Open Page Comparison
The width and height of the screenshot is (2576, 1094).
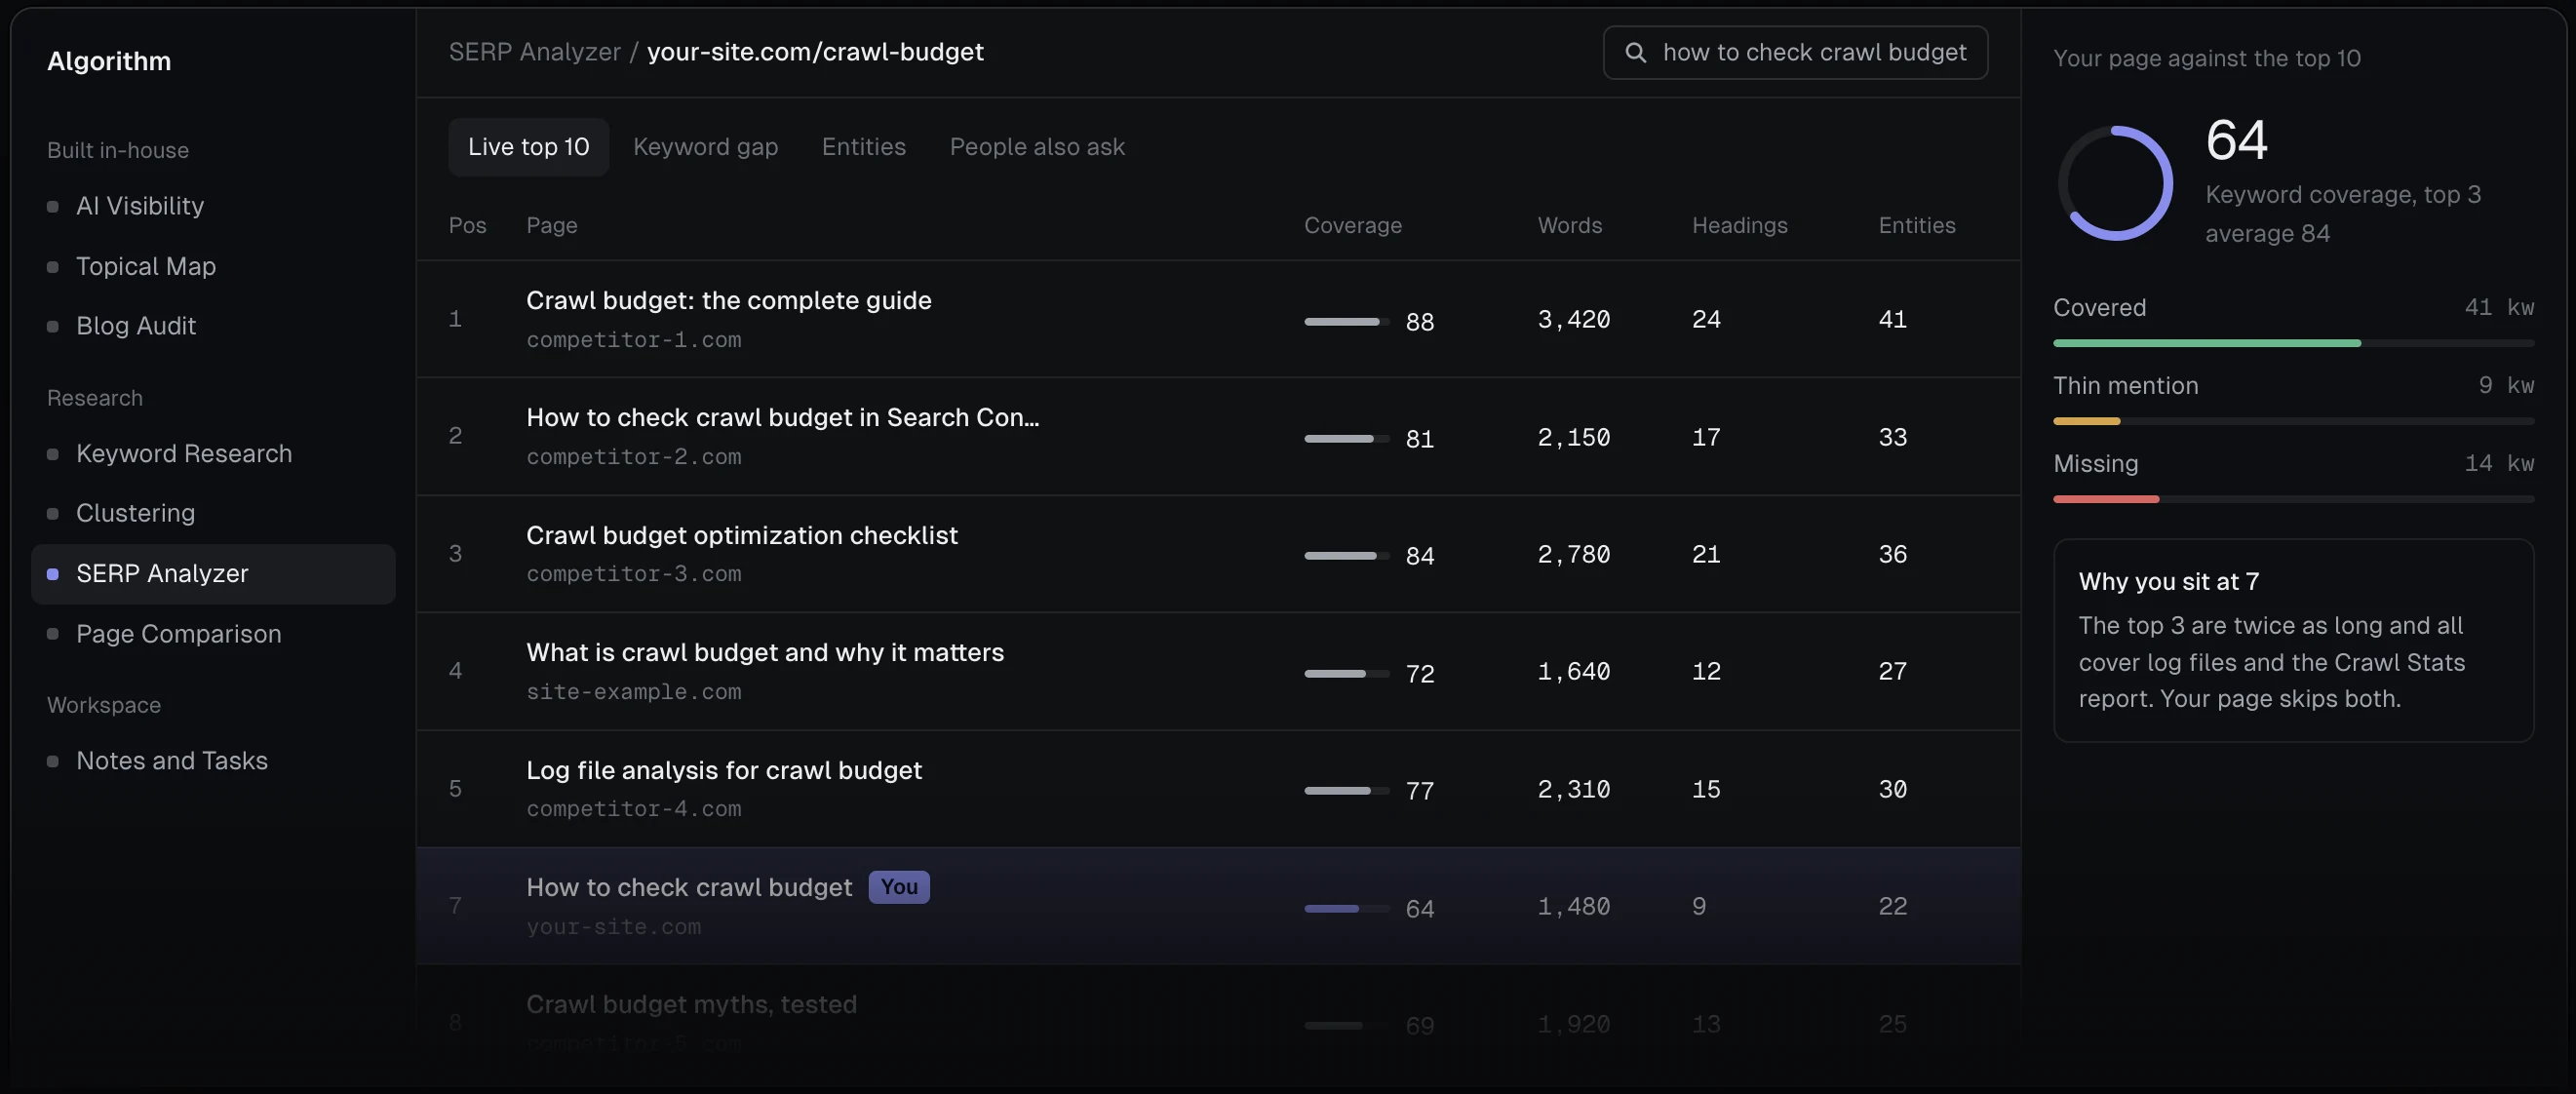click(x=213, y=634)
